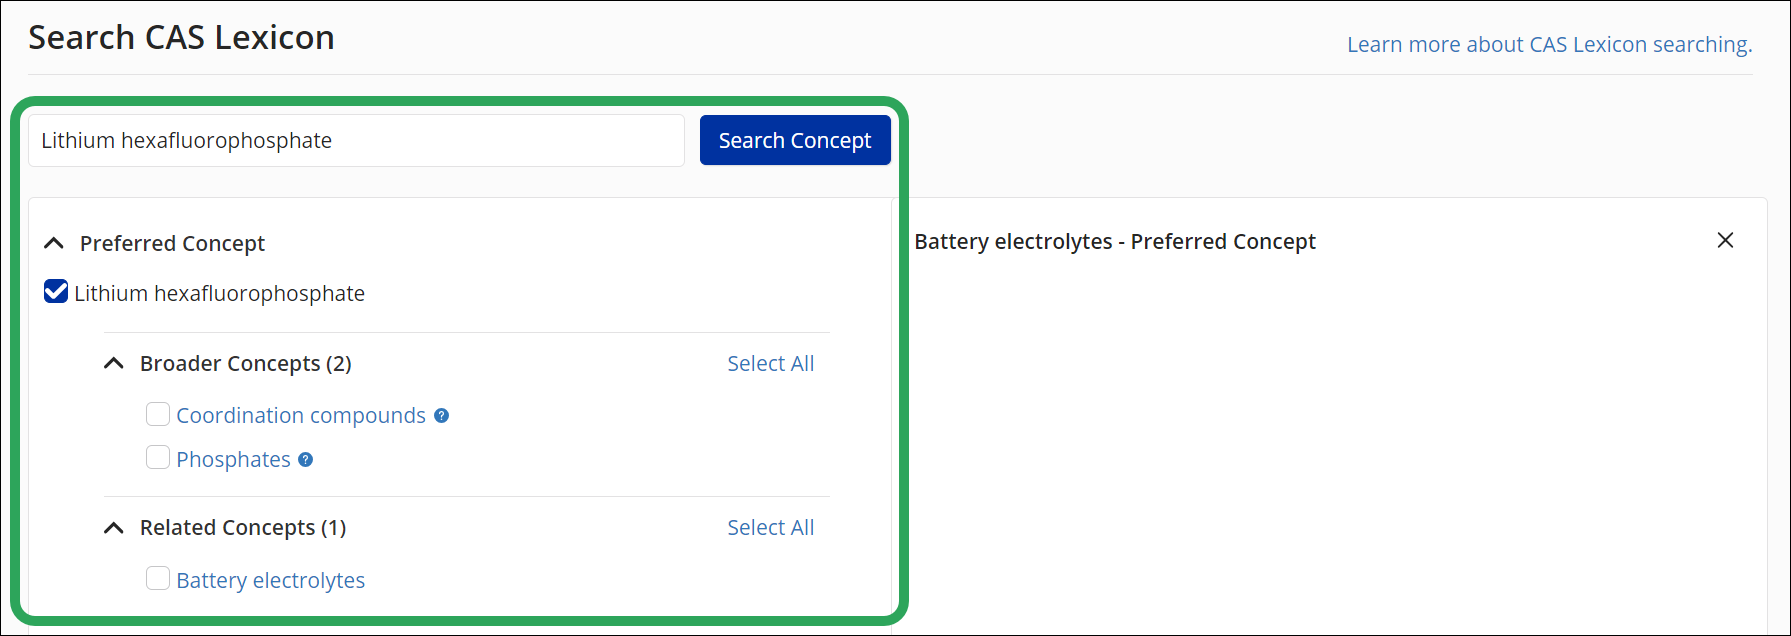1791x636 pixels.
Task: Check the Battery electrolytes checkbox
Action: pos(158,578)
